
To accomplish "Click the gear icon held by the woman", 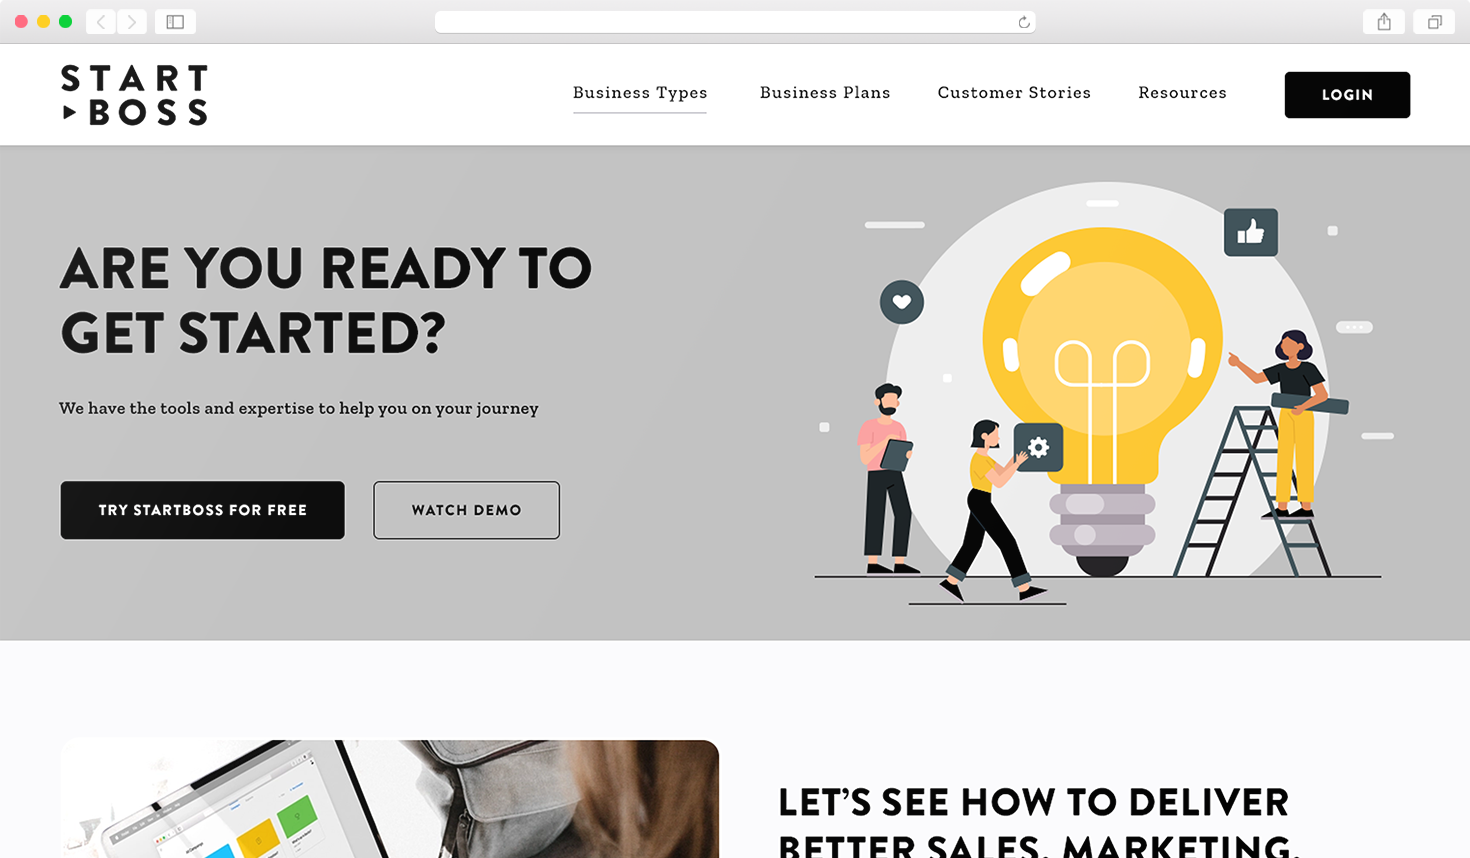I will click(x=1038, y=447).
